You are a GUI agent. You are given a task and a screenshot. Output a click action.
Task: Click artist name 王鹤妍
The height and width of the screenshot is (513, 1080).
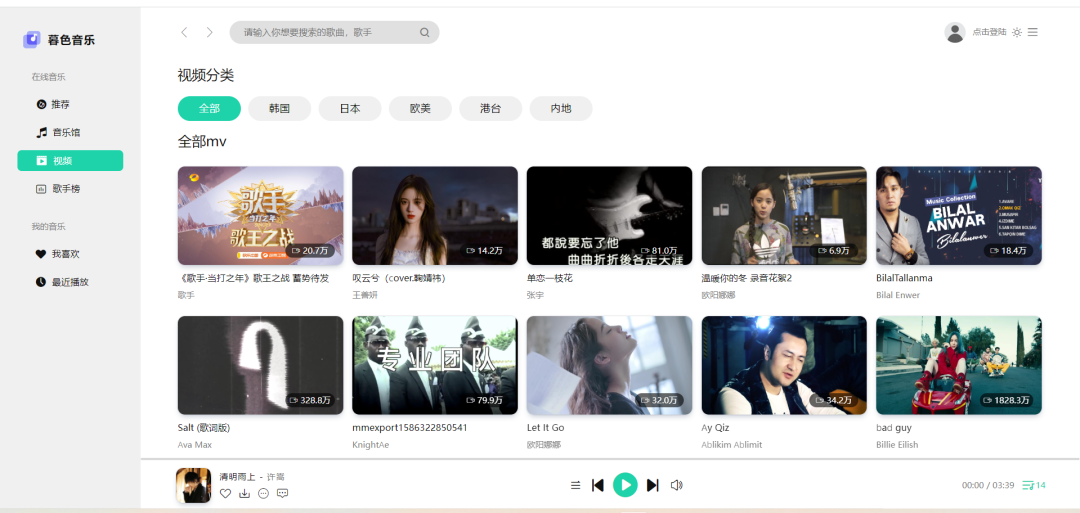tap(365, 295)
